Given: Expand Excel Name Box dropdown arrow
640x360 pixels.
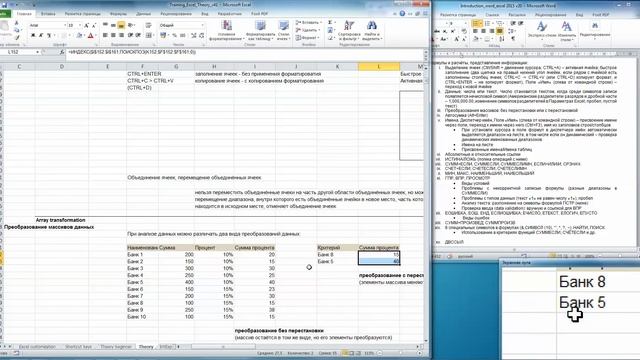Looking at the screenshot, I should 37,52.
